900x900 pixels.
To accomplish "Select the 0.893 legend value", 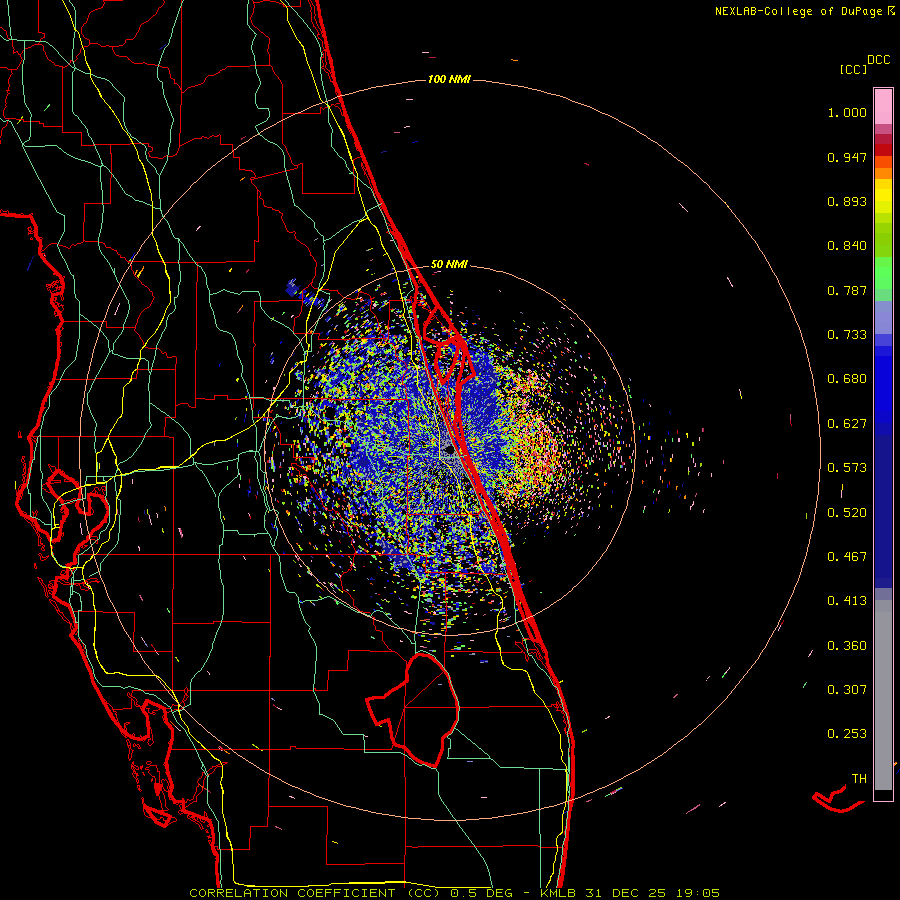I will point(847,201).
